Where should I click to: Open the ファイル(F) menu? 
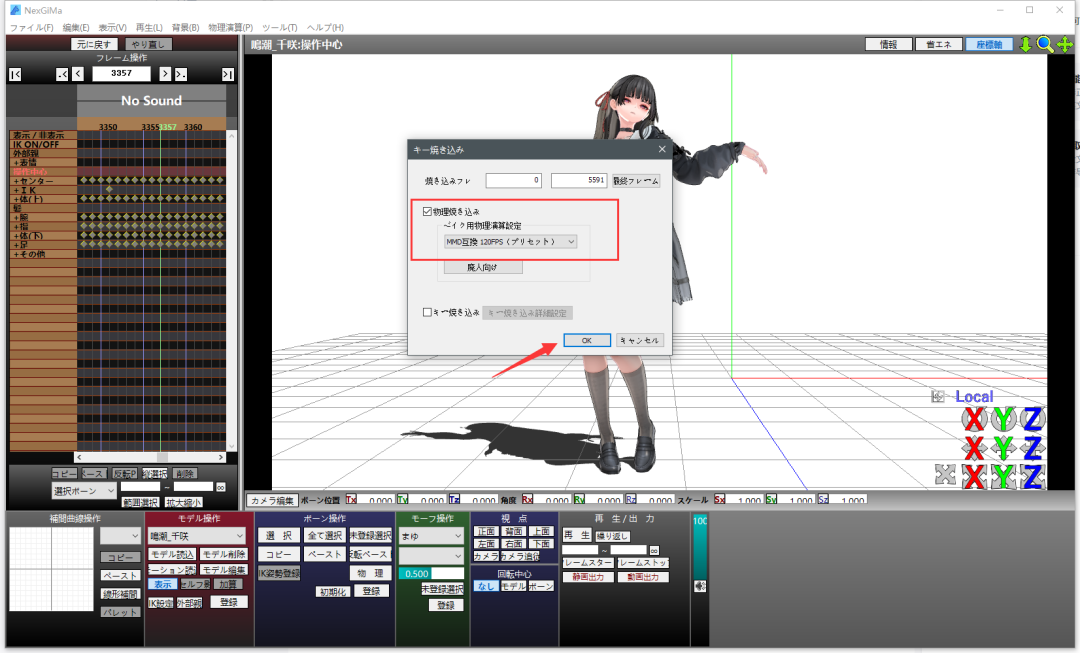(x=31, y=28)
